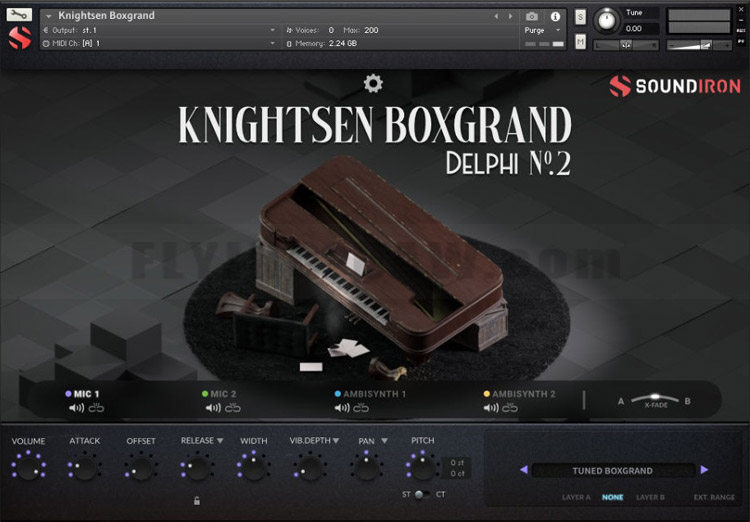The image size is (750, 522).
Task: Click the lock icon under Release knob
Action: click(197, 501)
